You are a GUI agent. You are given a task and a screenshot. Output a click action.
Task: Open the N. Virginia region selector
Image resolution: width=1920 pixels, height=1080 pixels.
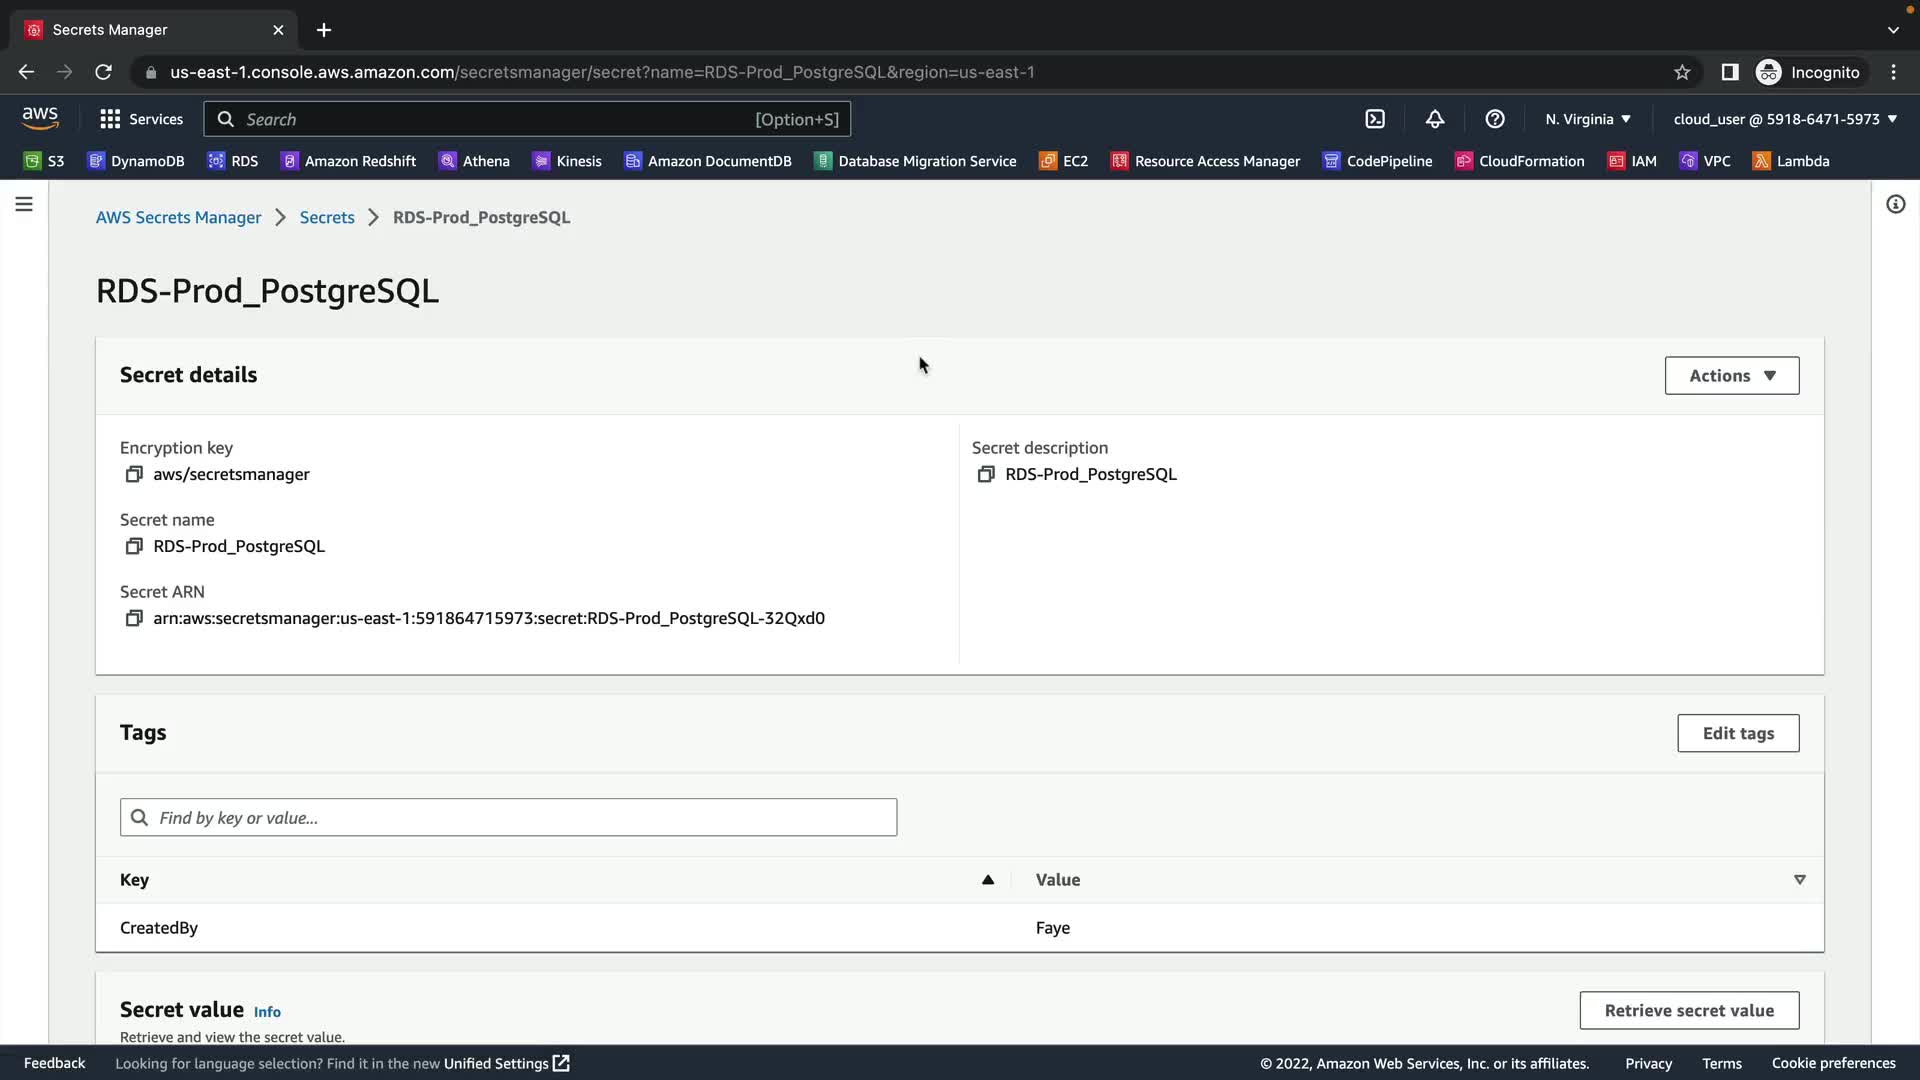1587,119
